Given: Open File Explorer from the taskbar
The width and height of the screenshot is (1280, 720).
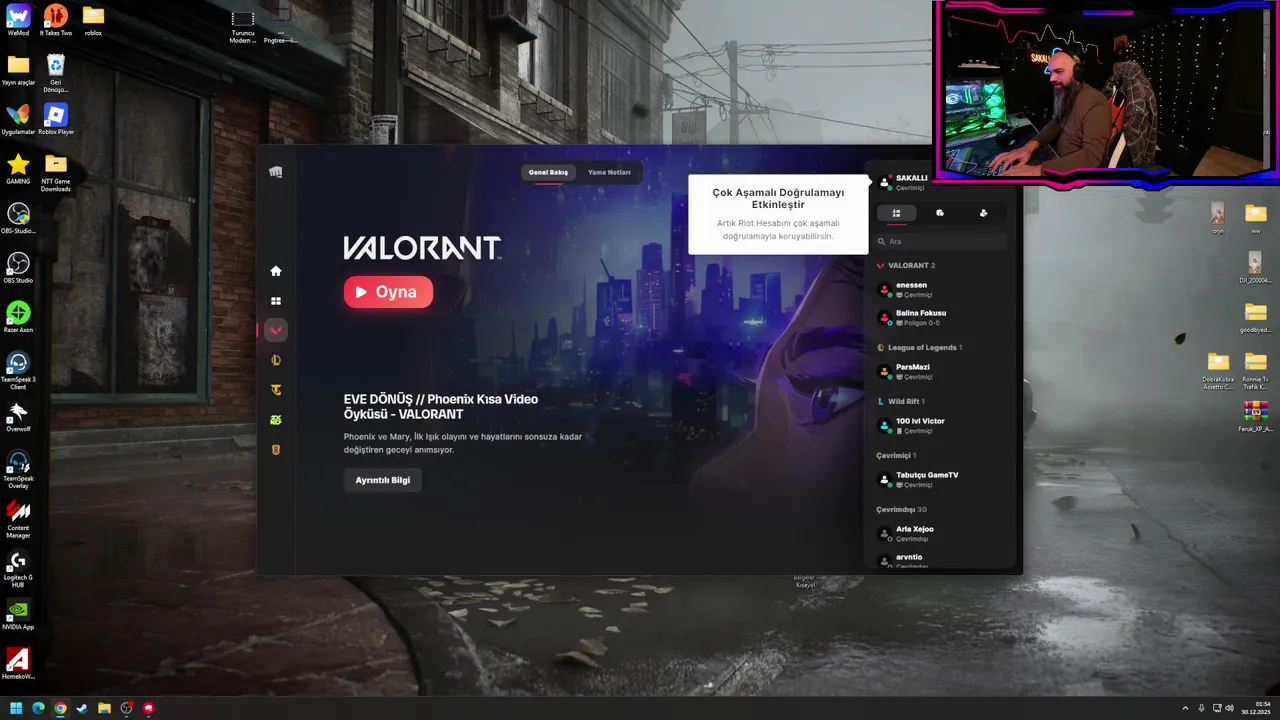Looking at the screenshot, I should 104,708.
